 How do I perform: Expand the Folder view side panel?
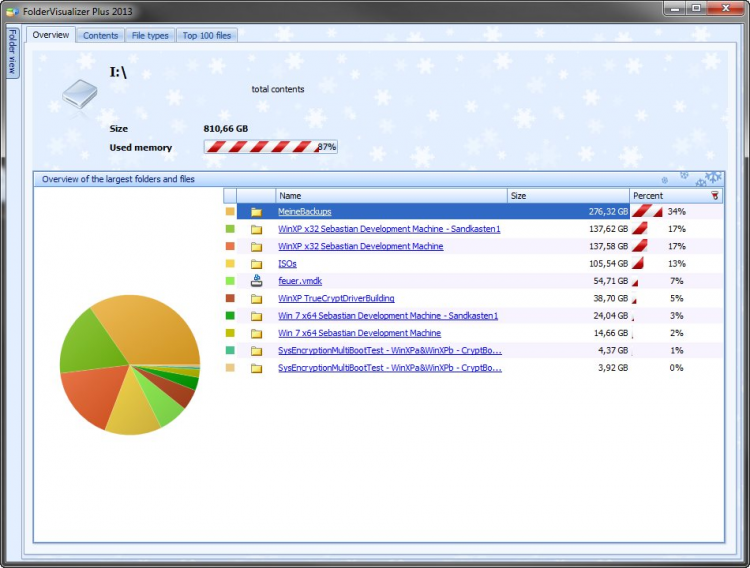(12, 52)
